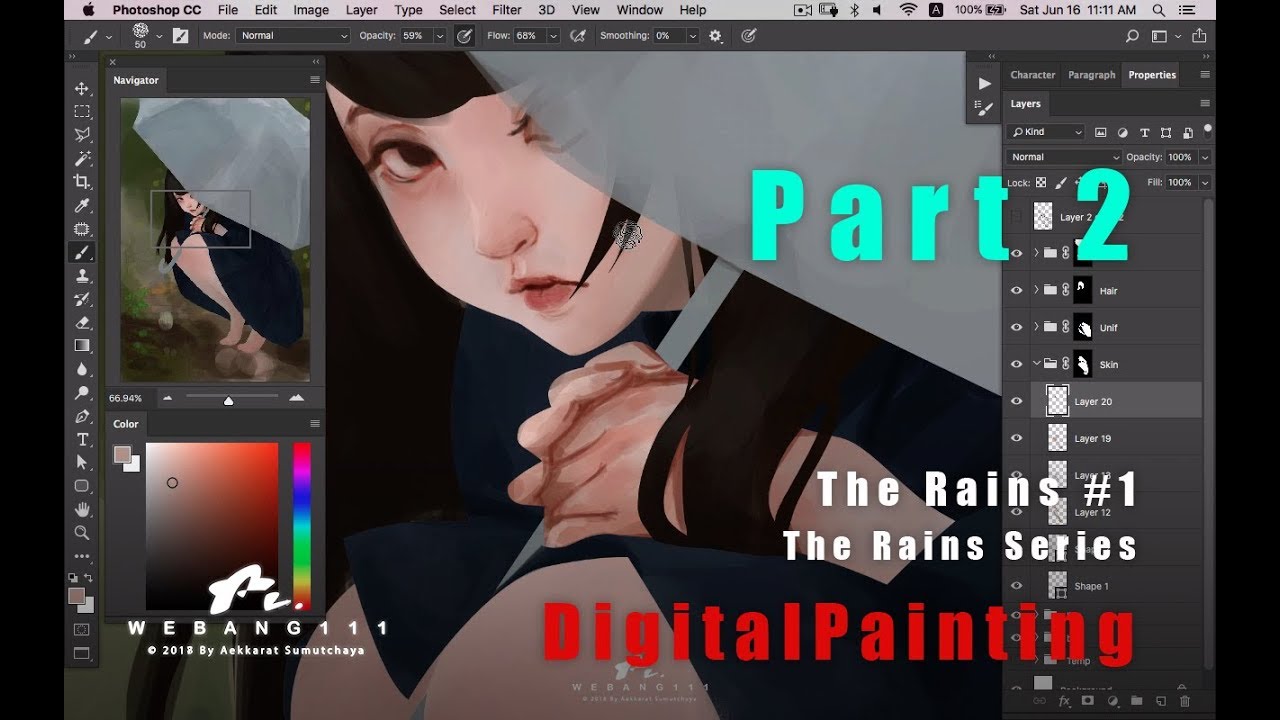Open the Window menu
The image size is (1280, 720).
point(640,10)
